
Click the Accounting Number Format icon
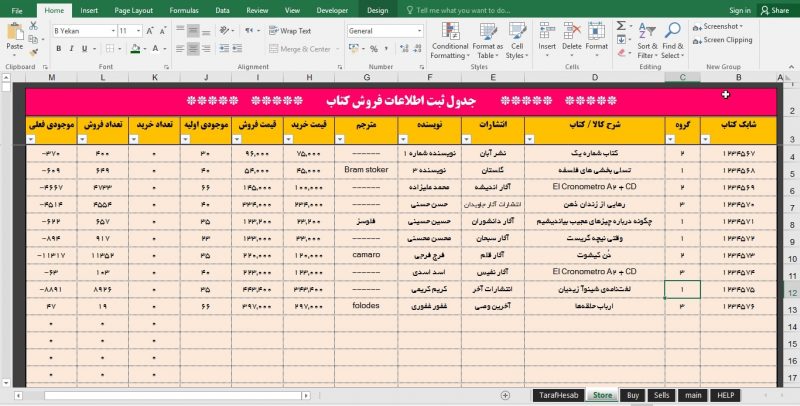click(353, 48)
